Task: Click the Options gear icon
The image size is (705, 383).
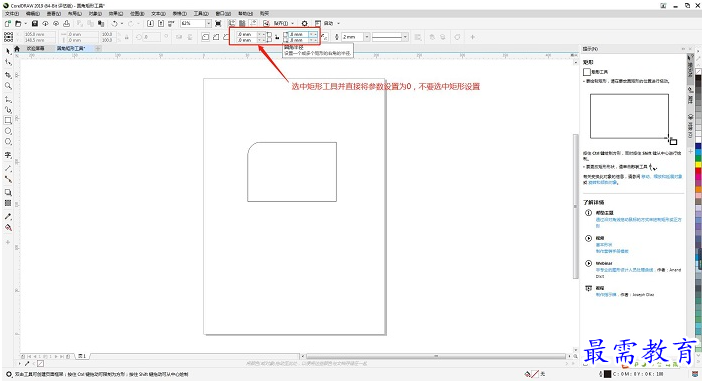Action: tap(304, 23)
